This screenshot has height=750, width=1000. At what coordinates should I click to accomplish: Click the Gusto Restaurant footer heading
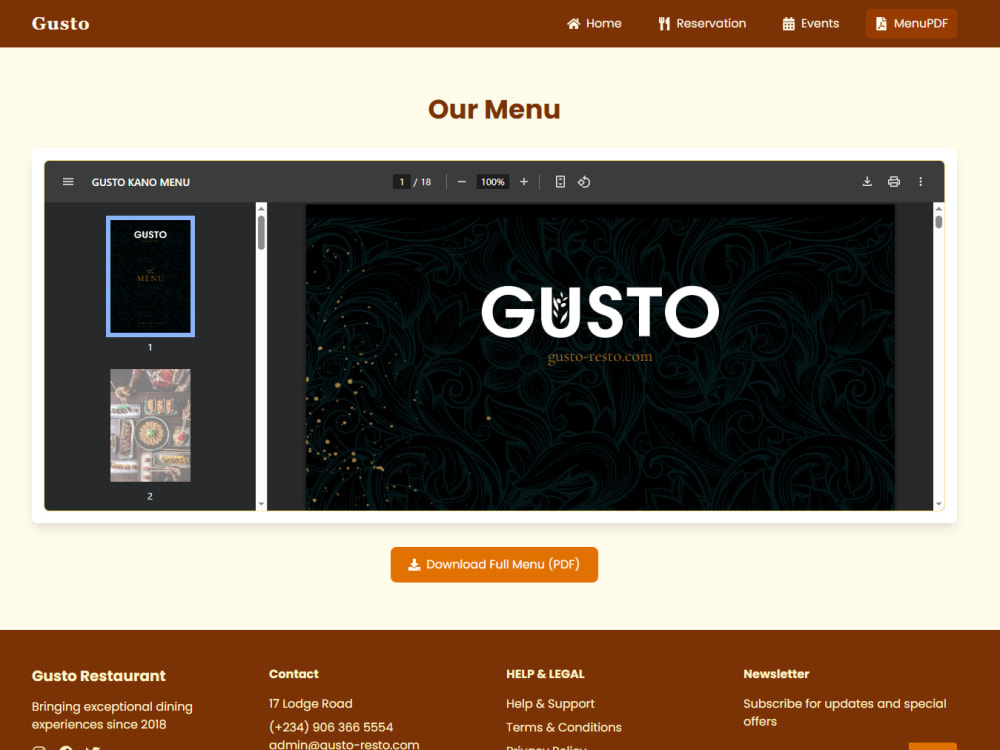click(99, 675)
